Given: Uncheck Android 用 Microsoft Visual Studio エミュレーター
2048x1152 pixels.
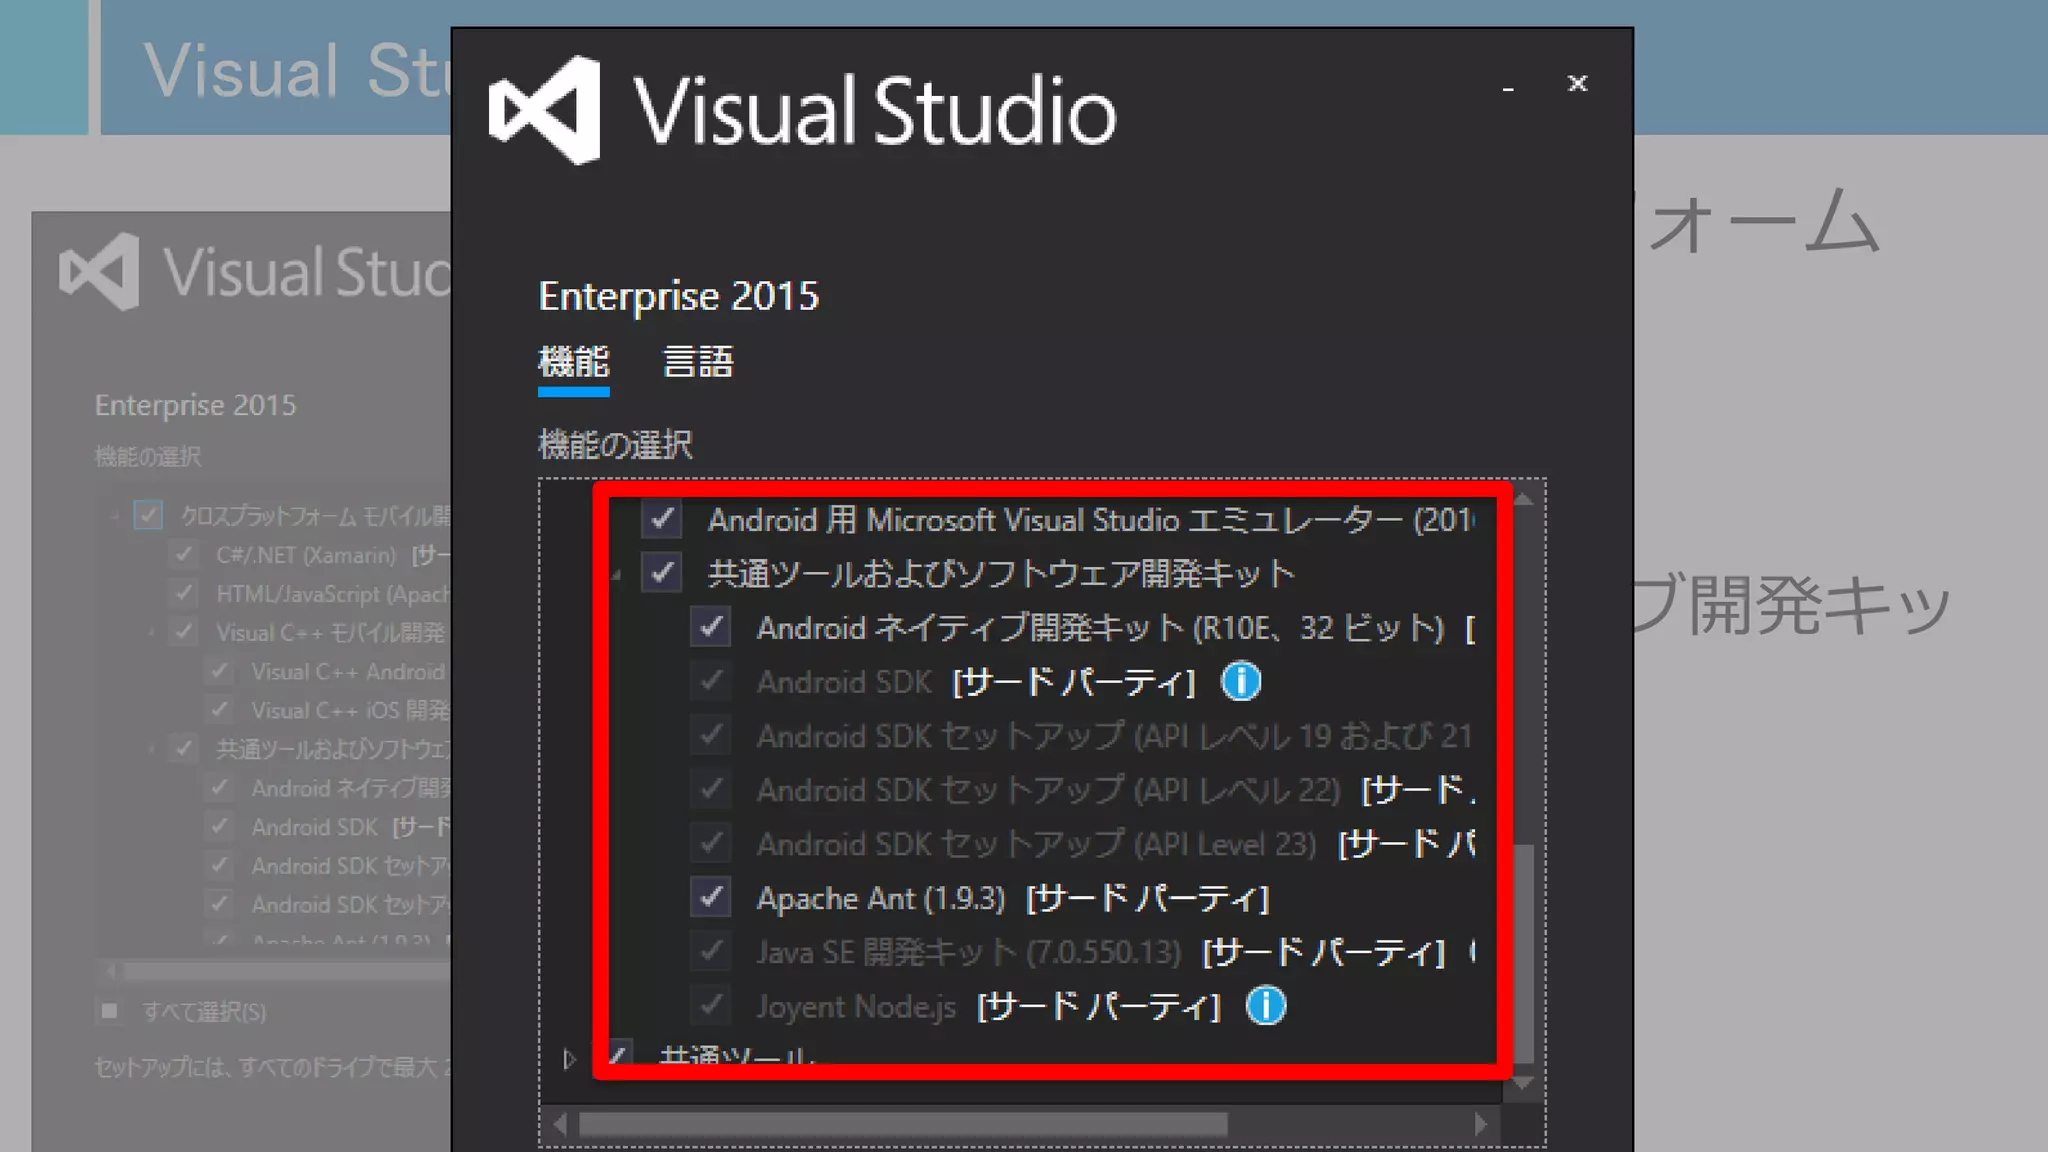Looking at the screenshot, I should [662, 519].
